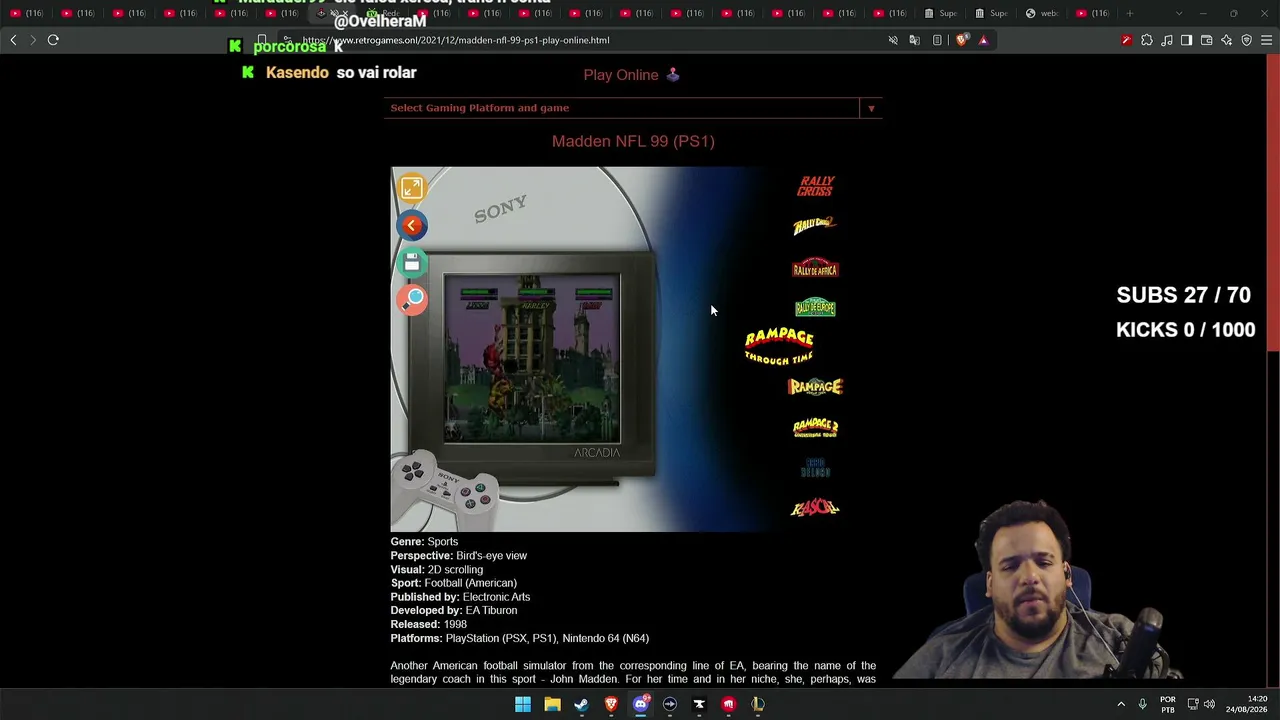Toggle the browser sidebar panel

click(1187, 40)
